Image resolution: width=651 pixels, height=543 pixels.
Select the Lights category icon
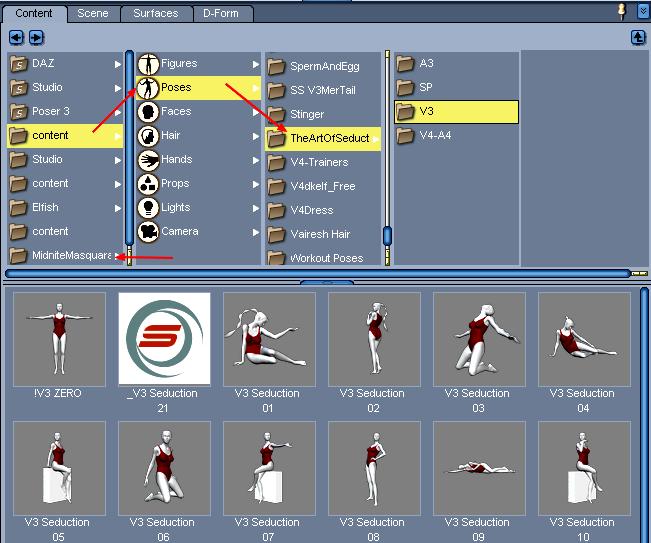pos(148,208)
